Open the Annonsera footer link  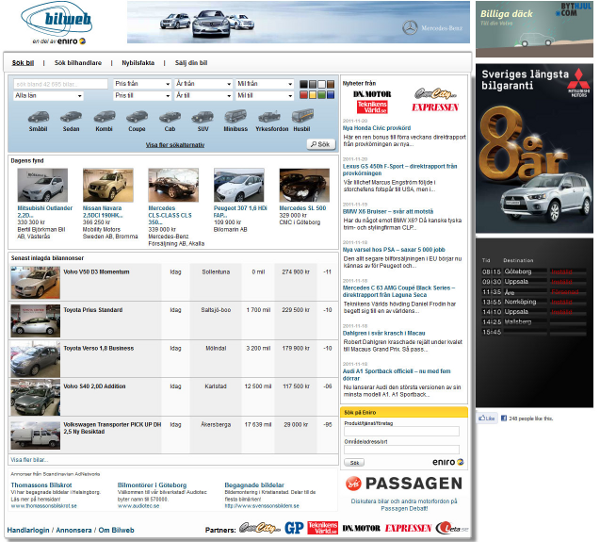coord(74,530)
